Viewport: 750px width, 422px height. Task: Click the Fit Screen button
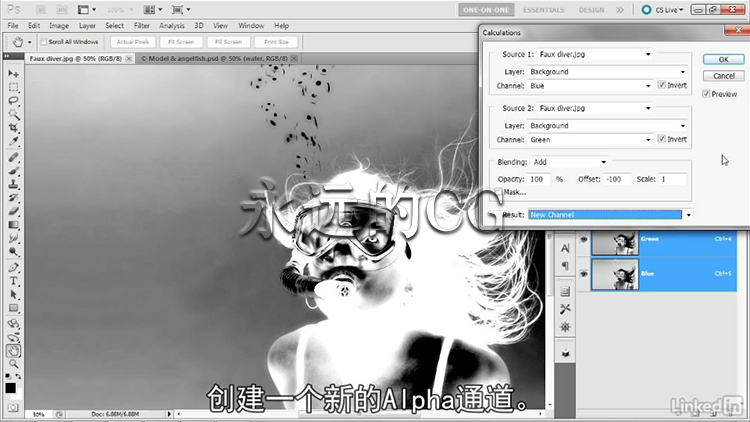click(x=181, y=42)
